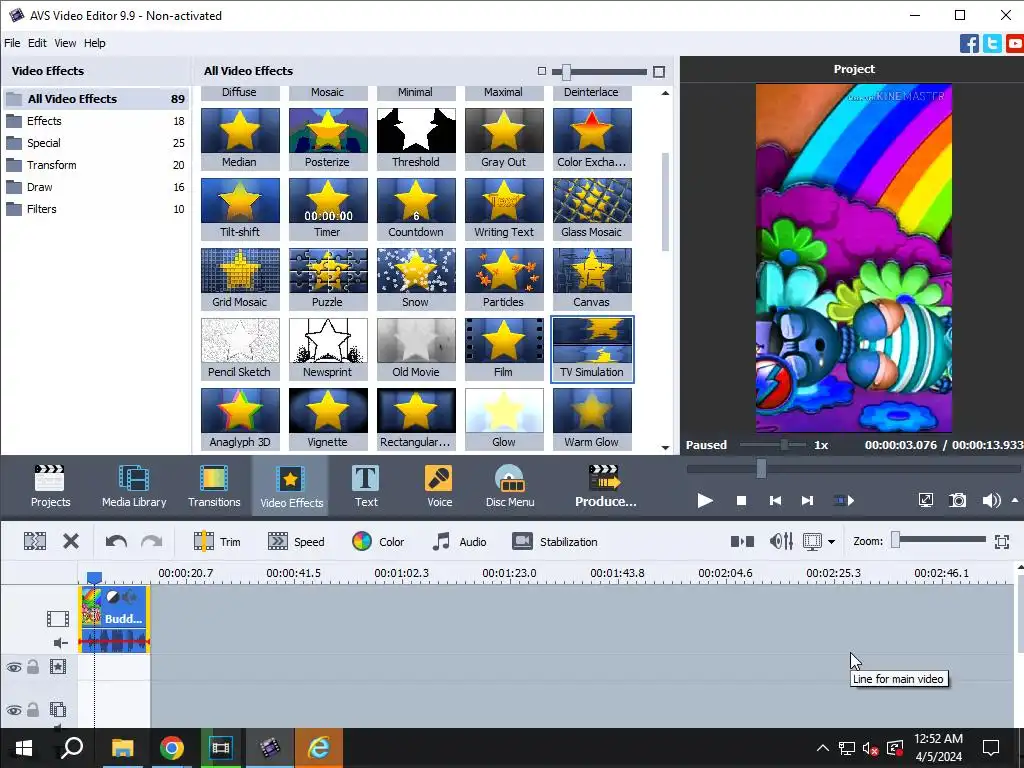Viewport: 1024px width, 768px height.
Task: Adjust the playback speed slider
Action: (x=783, y=445)
